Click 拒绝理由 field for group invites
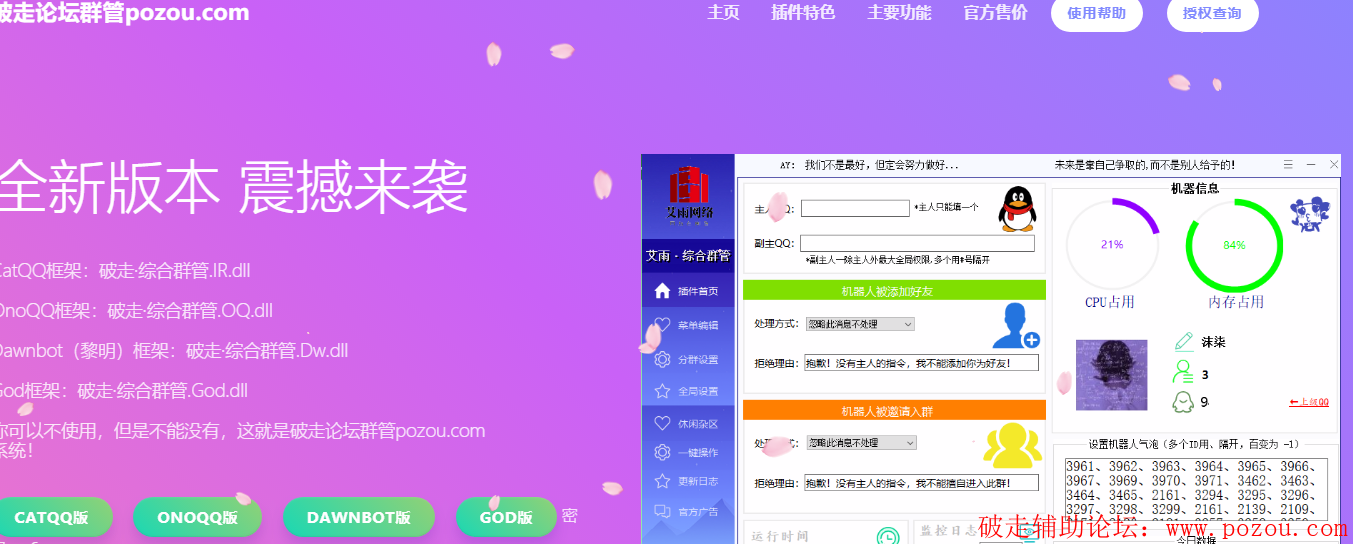The image size is (1353, 544). 921,483
